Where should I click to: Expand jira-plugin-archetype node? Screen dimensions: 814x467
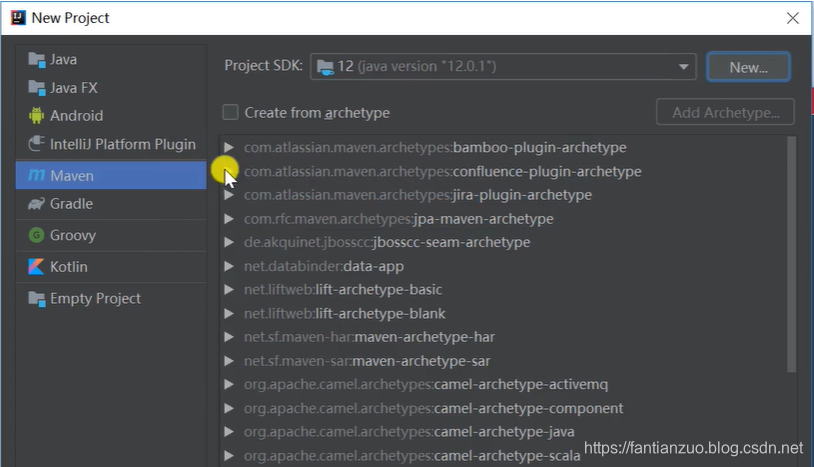[x=228, y=195]
